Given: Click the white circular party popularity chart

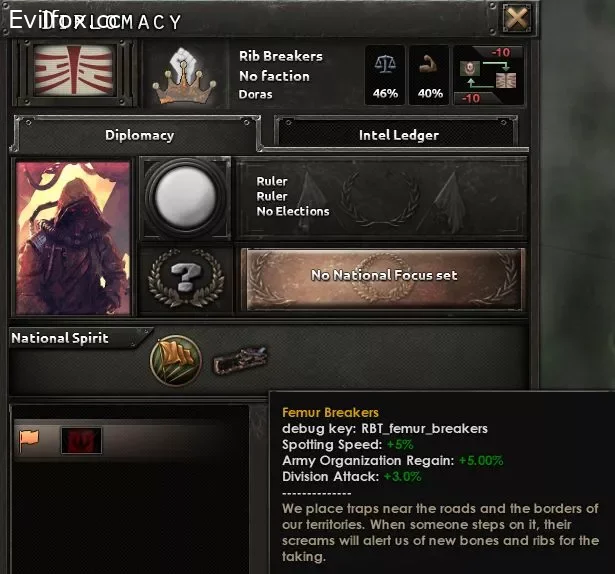Looking at the screenshot, I should [x=186, y=197].
